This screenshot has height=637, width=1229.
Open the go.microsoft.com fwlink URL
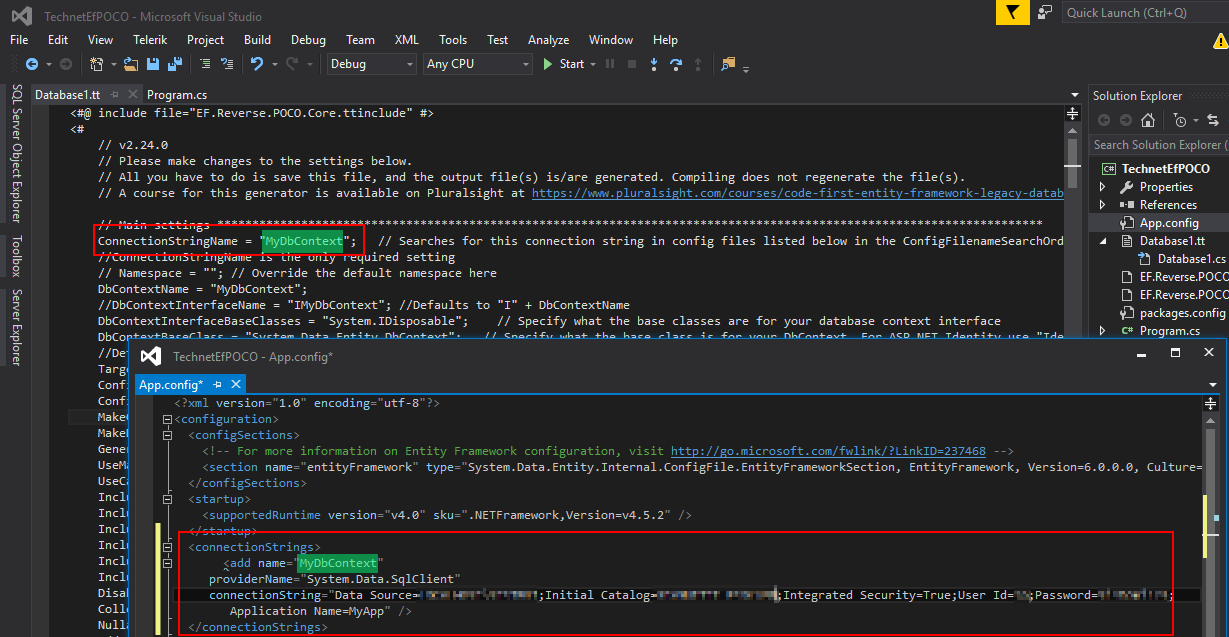(828, 451)
